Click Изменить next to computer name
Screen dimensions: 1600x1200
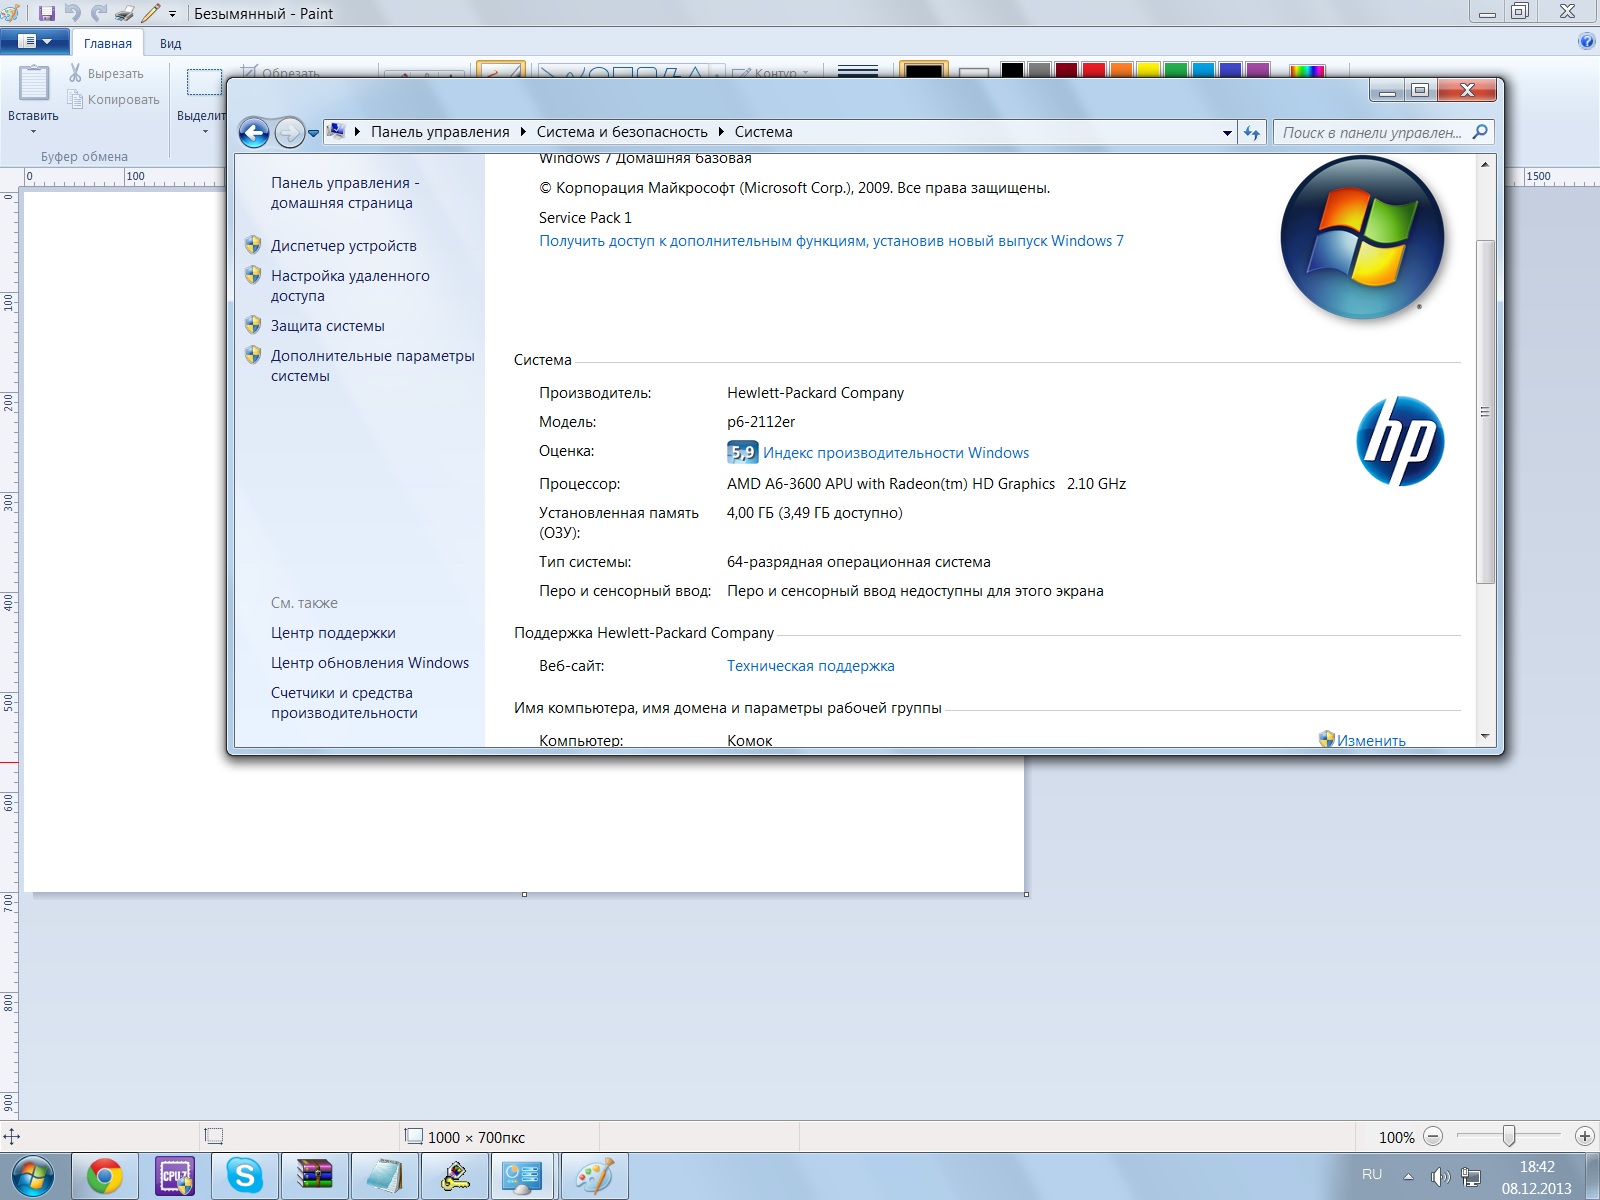tap(1371, 740)
